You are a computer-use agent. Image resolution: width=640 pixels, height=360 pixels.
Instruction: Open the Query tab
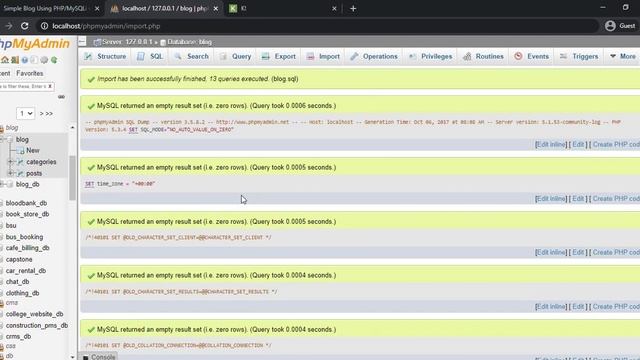235,56
